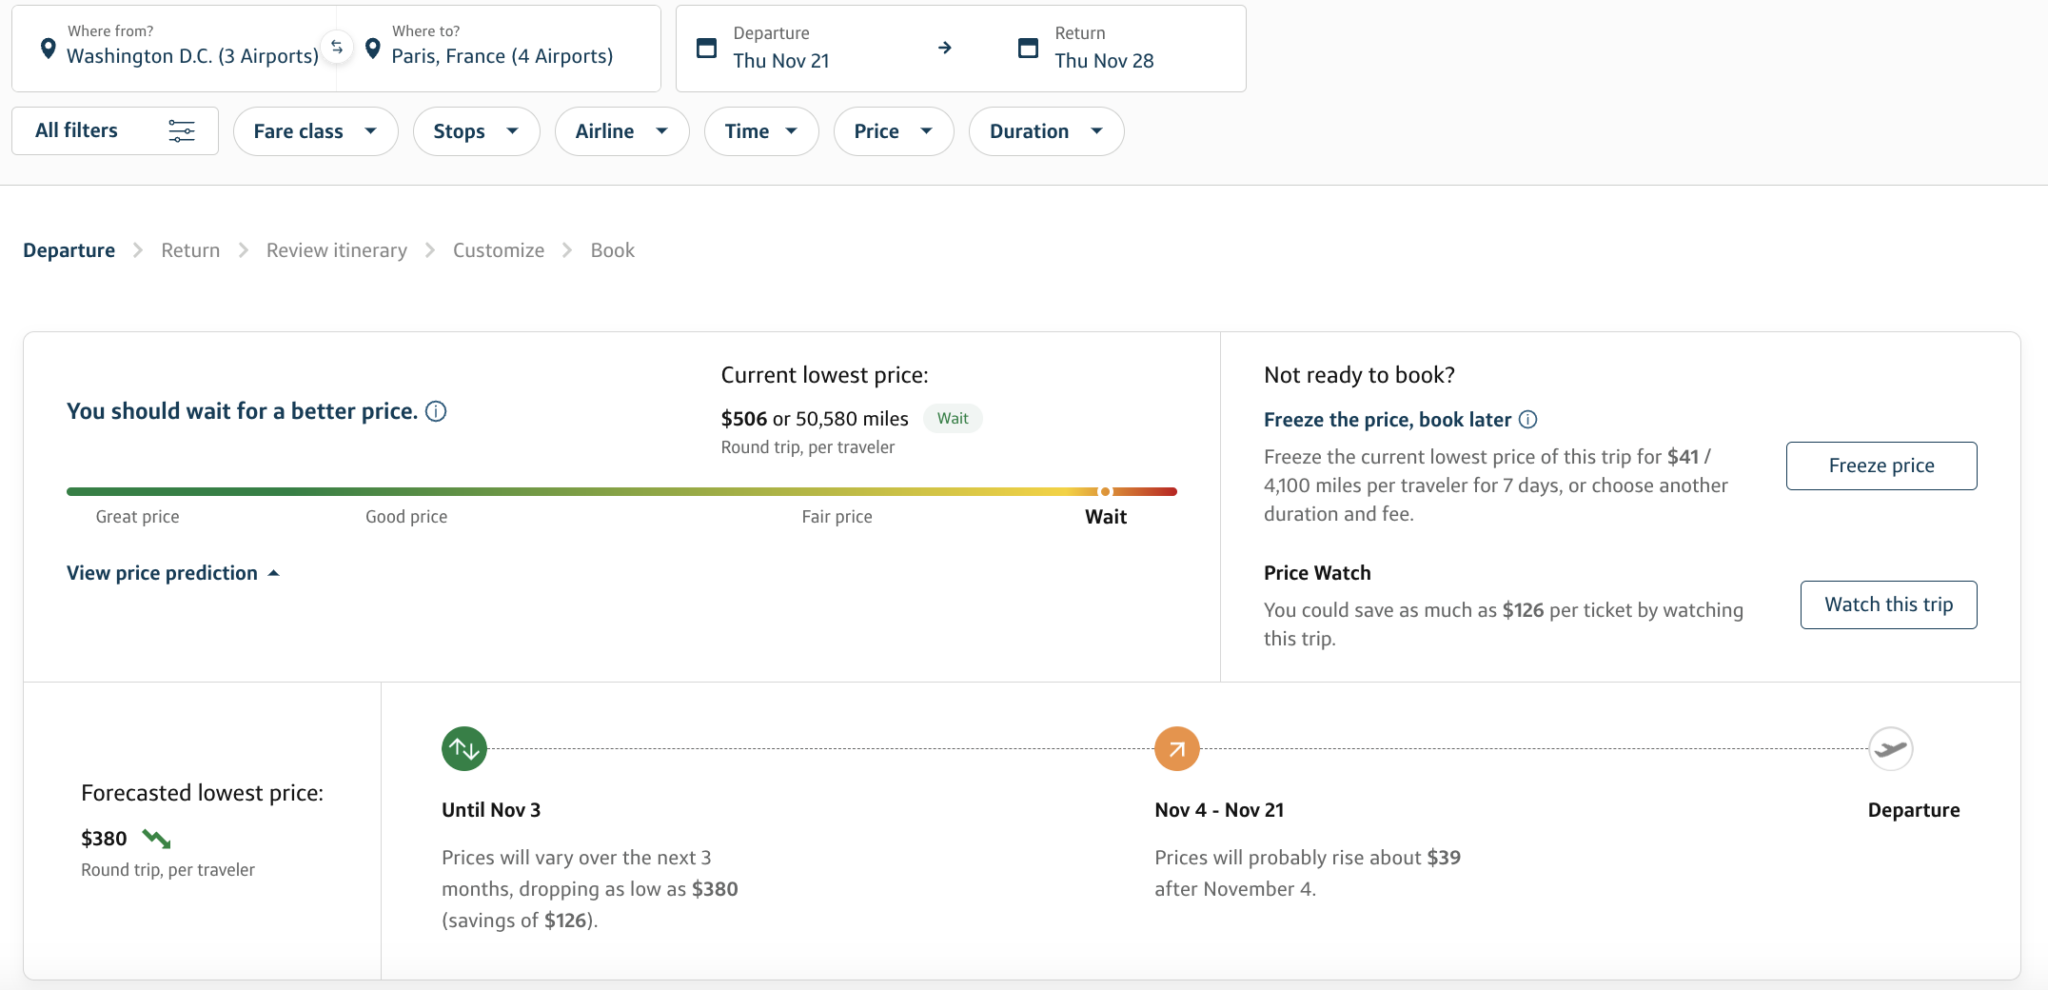The width and height of the screenshot is (2048, 990).
Task: Go to the Return breadcrumb step
Action: 190,250
